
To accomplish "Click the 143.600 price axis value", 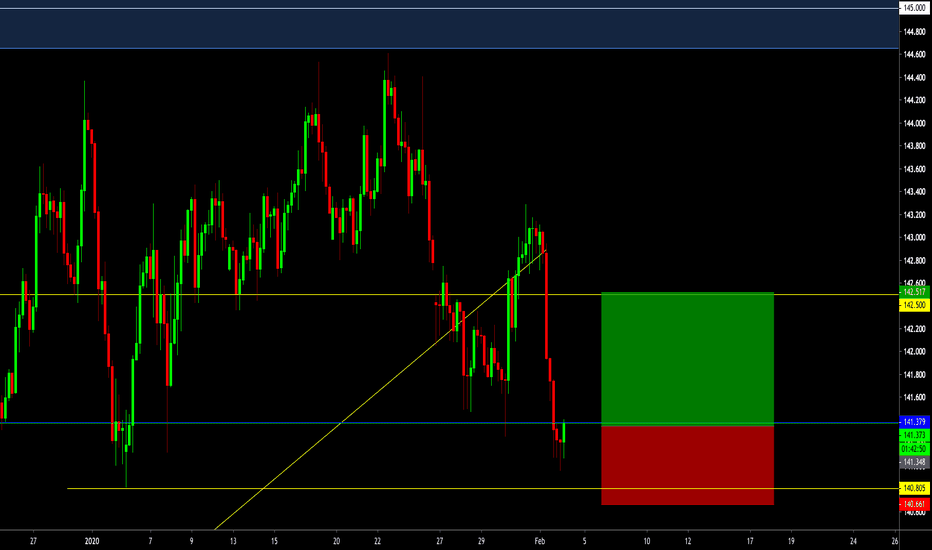I will coord(914,169).
